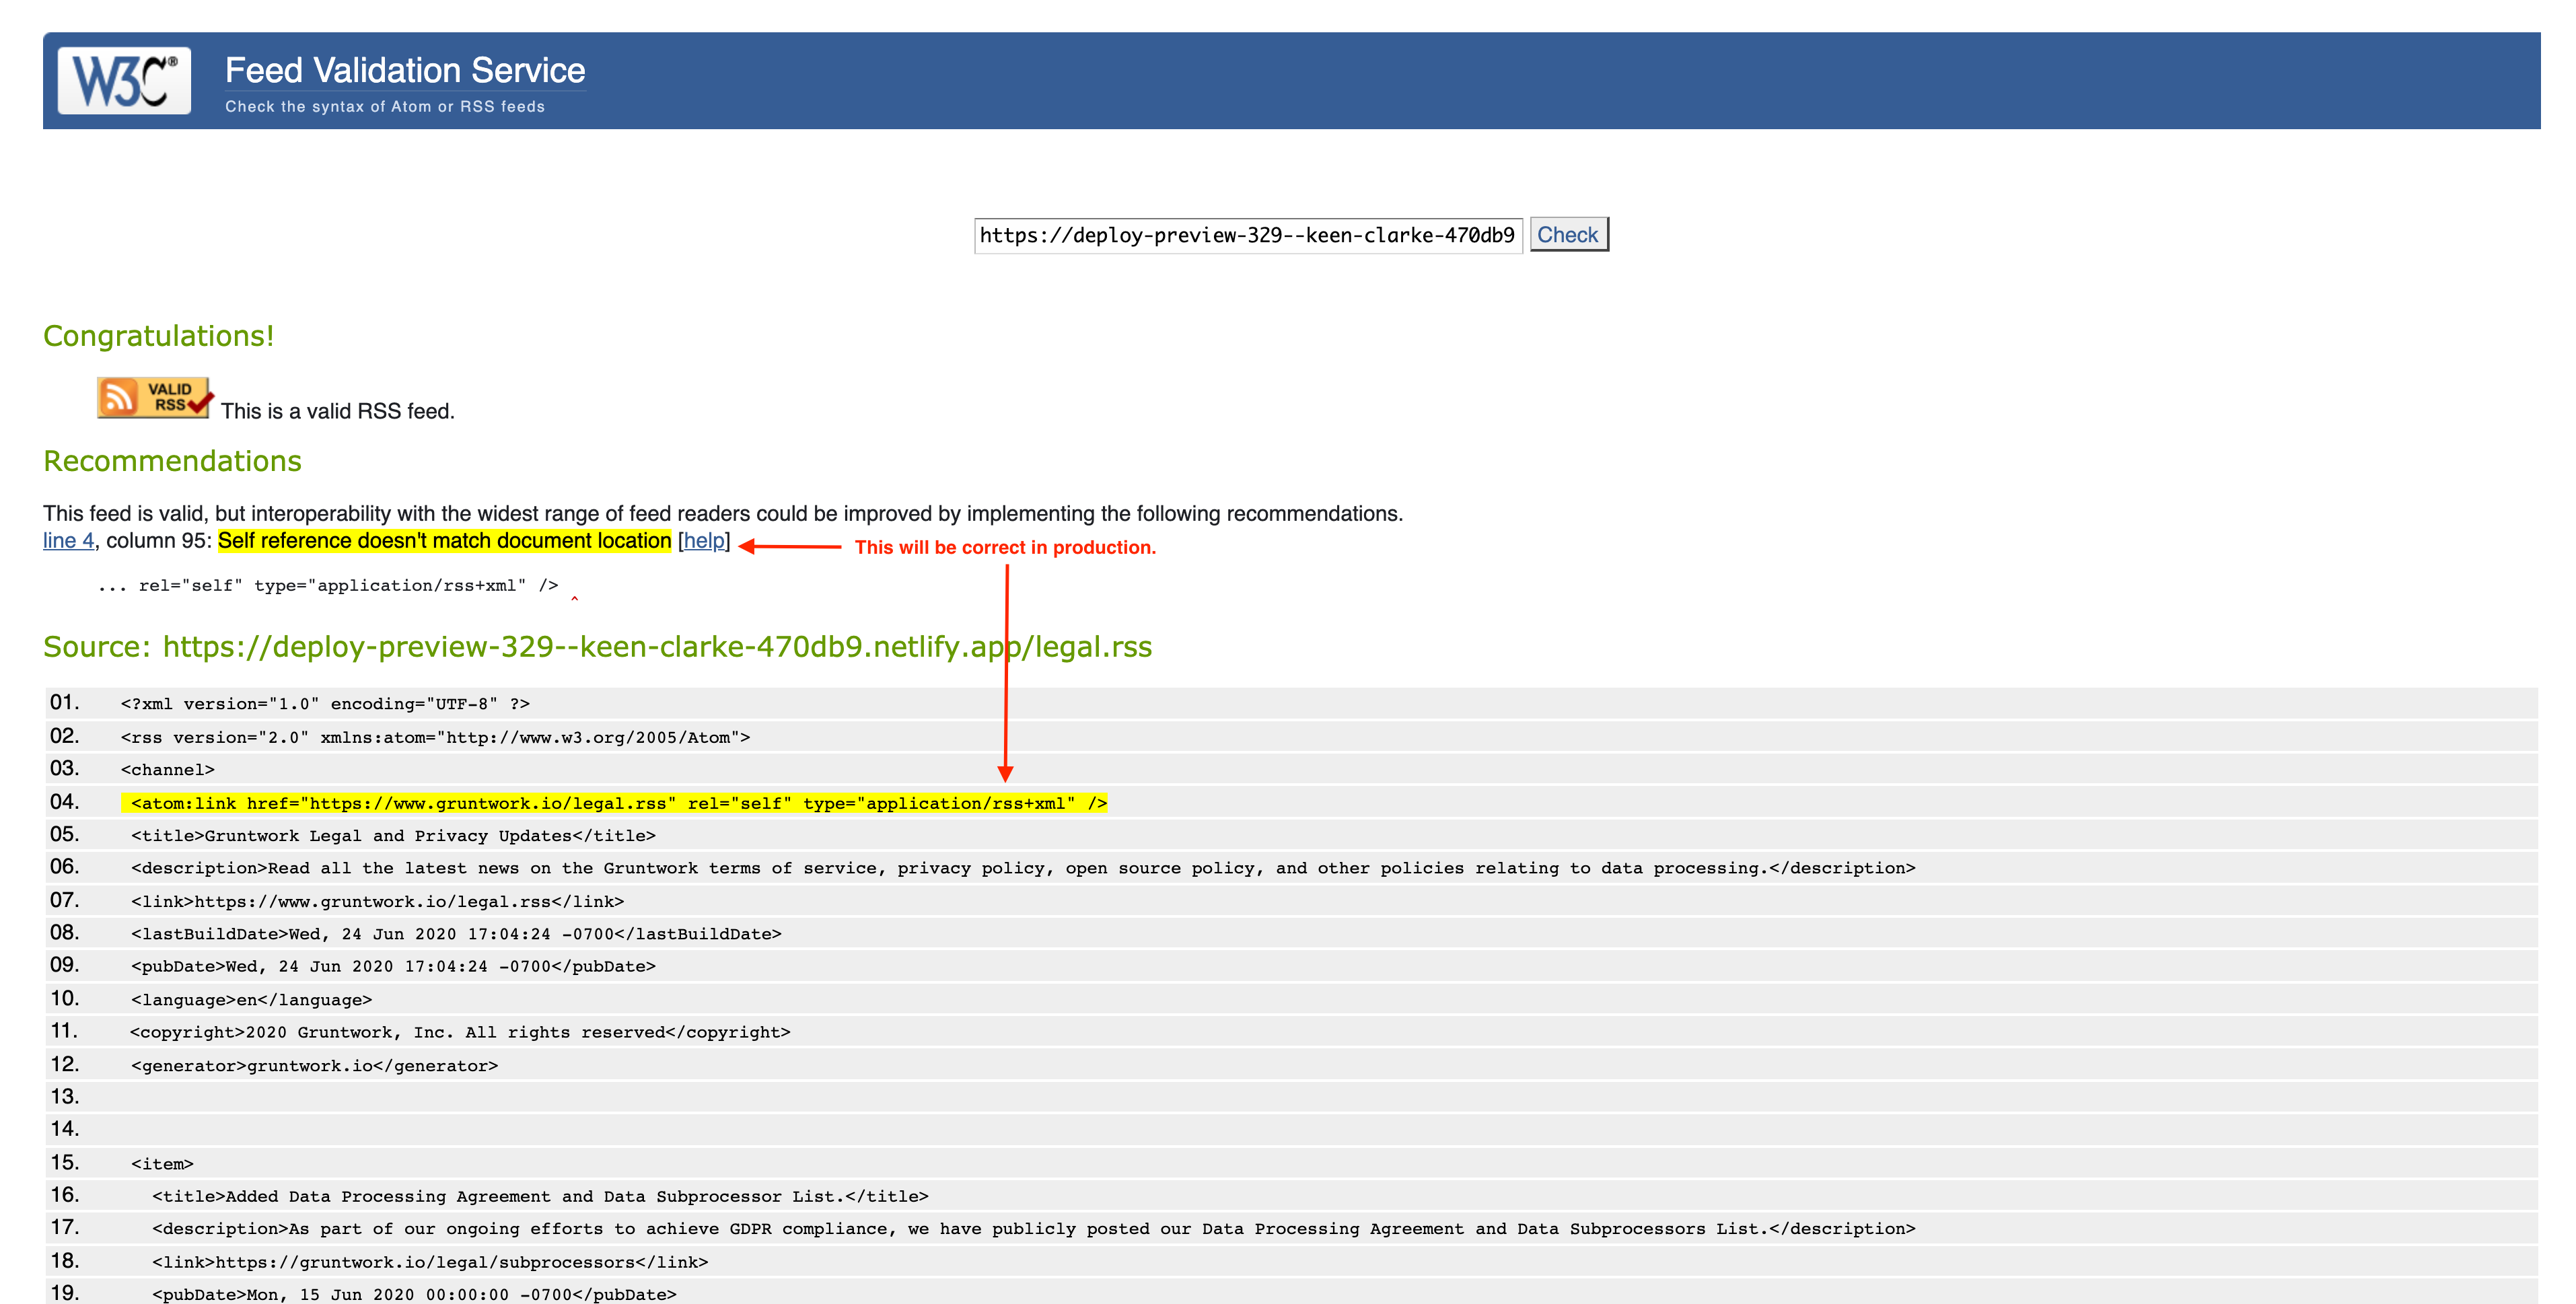This screenshot has height=1304, width=2576.
Task: Open the [help] link
Action: pos(704,541)
